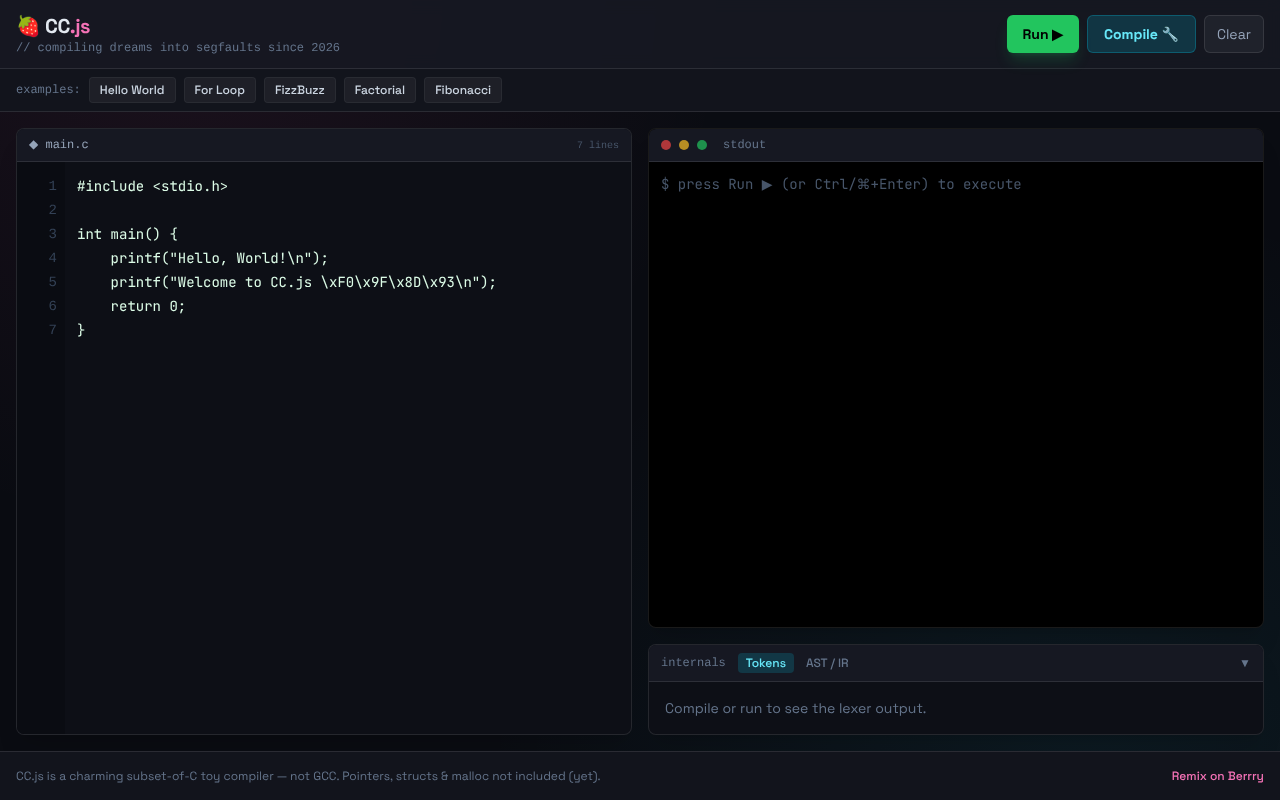Collapse the internals panel arrow
Viewport: 1280px width, 800px height.
pos(1245,663)
